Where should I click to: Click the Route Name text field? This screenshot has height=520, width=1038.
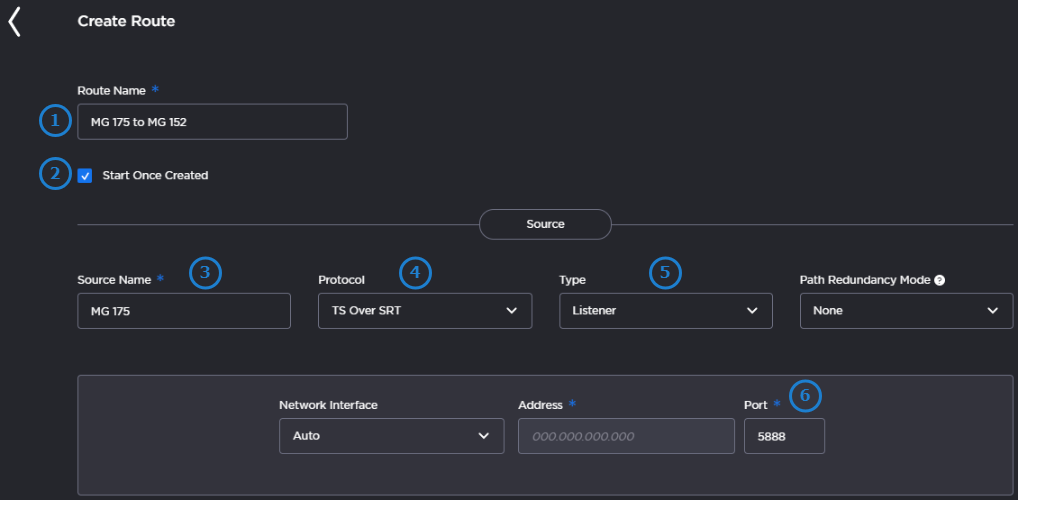[x=212, y=122]
